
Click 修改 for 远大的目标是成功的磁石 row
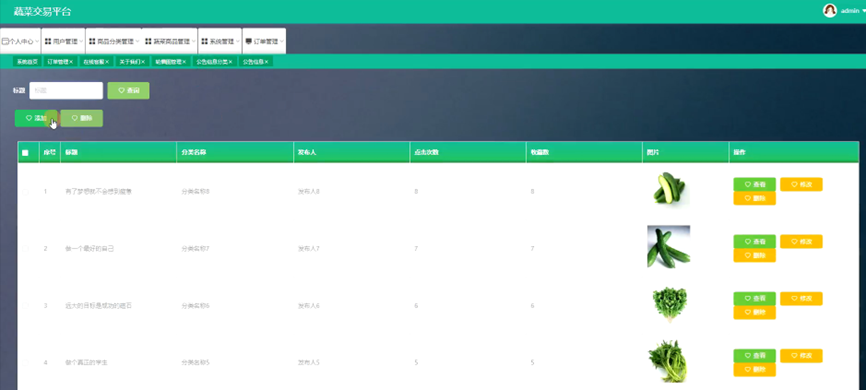(x=801, y=298)
